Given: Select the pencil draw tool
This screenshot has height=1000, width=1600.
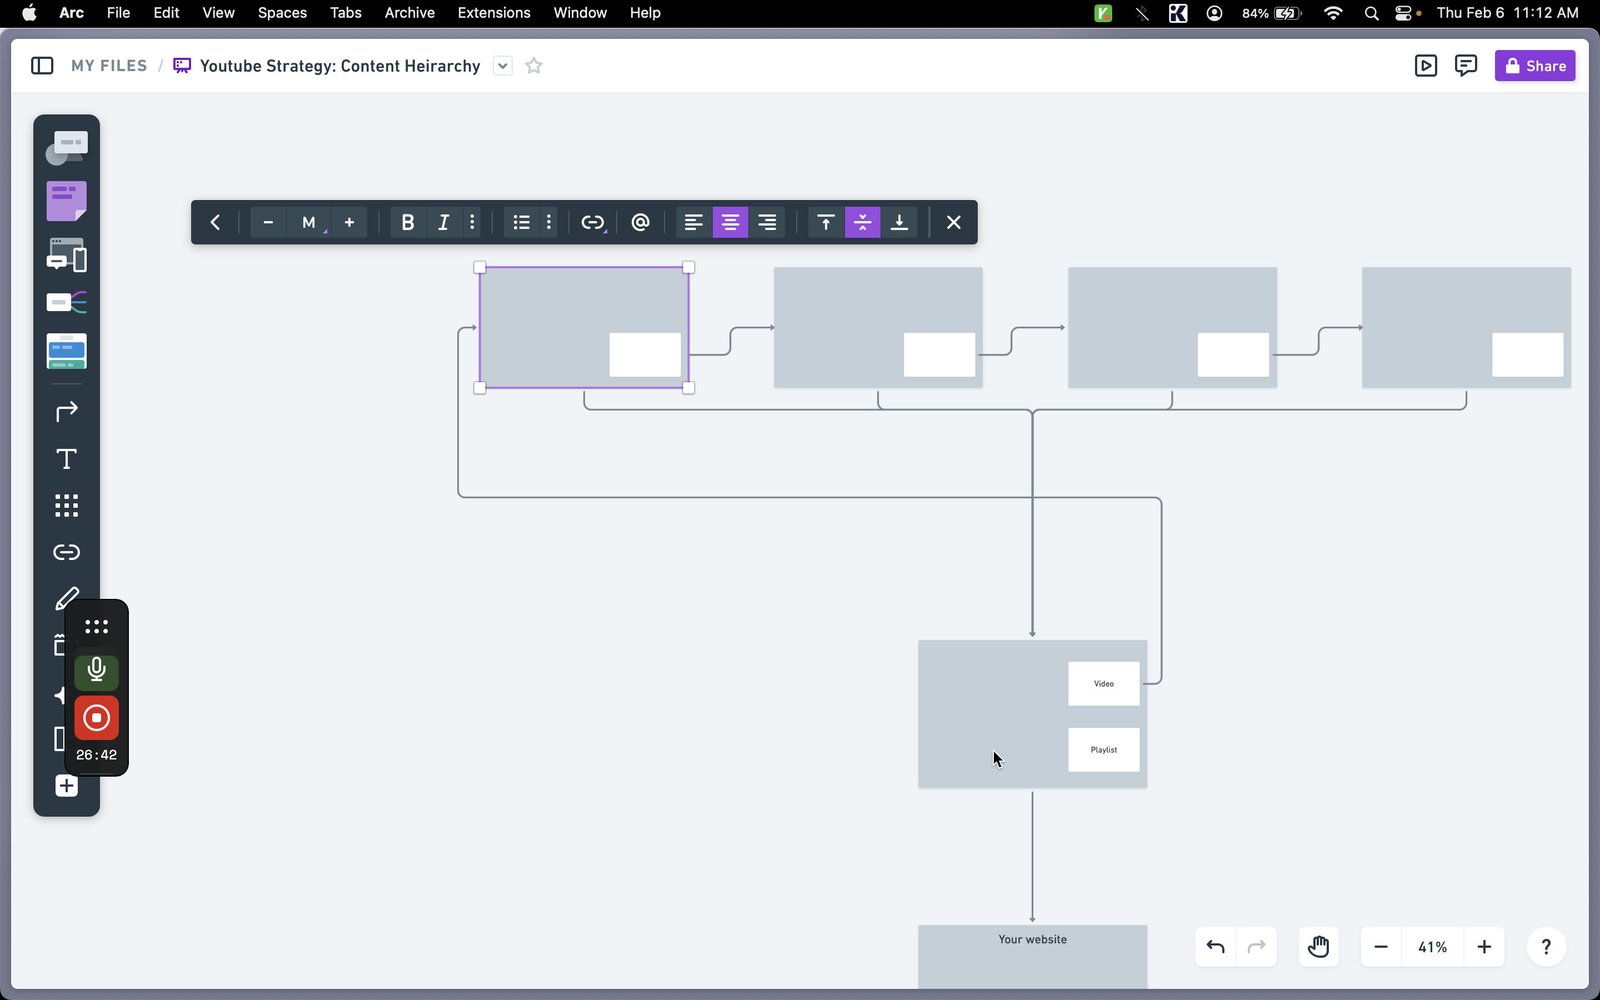Looking at the screenshot, I should [66, 598].
